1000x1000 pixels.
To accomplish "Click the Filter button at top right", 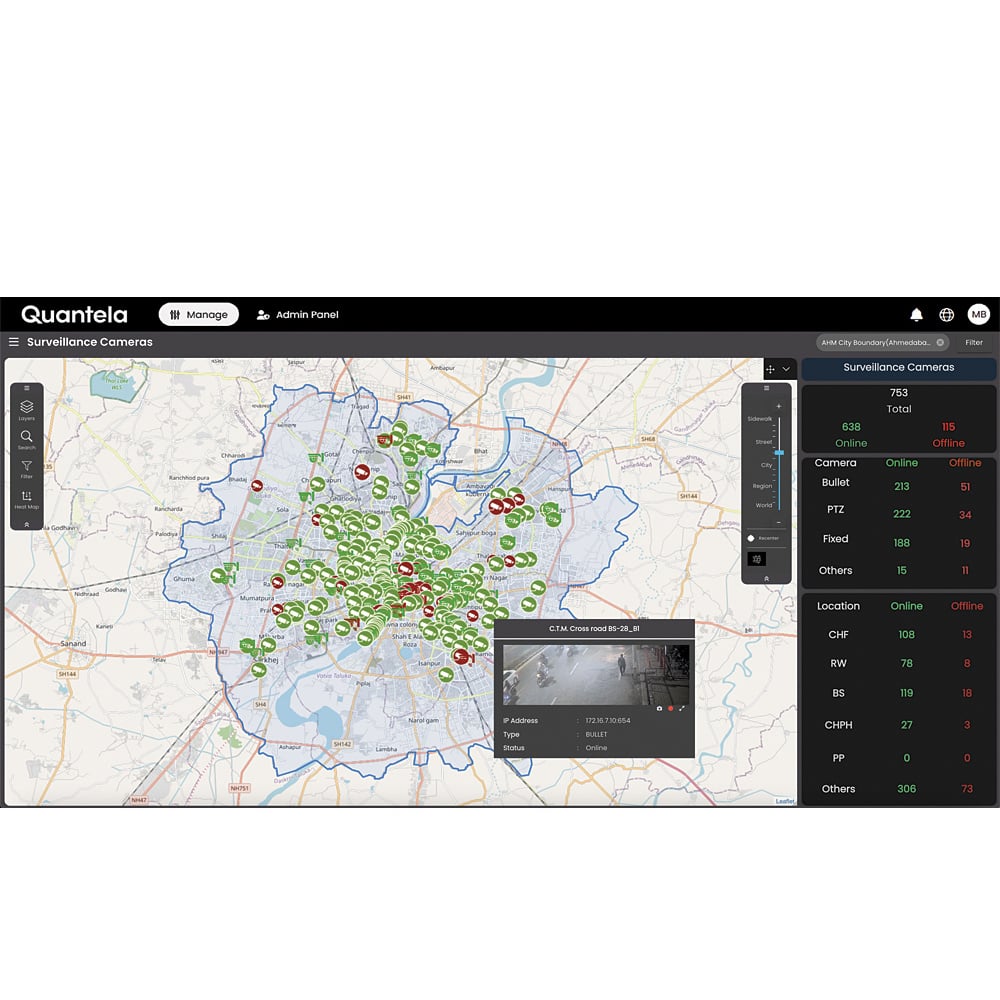I will coord(973,342).
